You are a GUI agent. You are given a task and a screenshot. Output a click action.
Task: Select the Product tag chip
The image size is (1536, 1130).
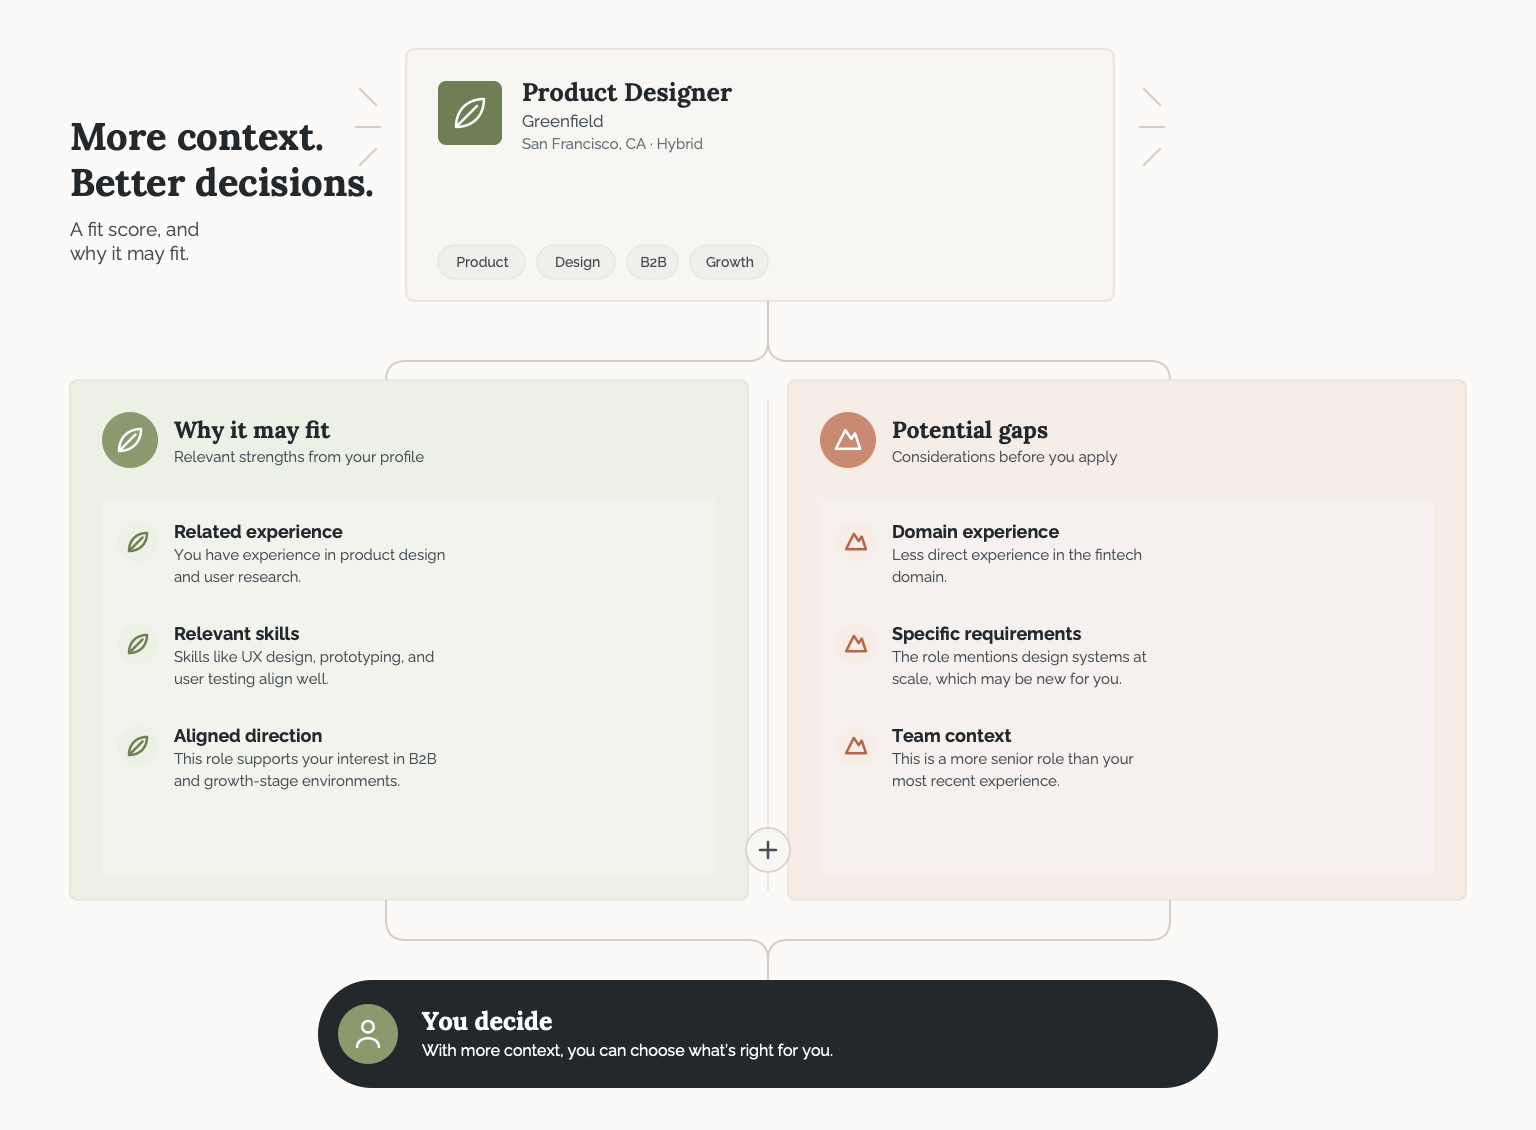(482, 262)
